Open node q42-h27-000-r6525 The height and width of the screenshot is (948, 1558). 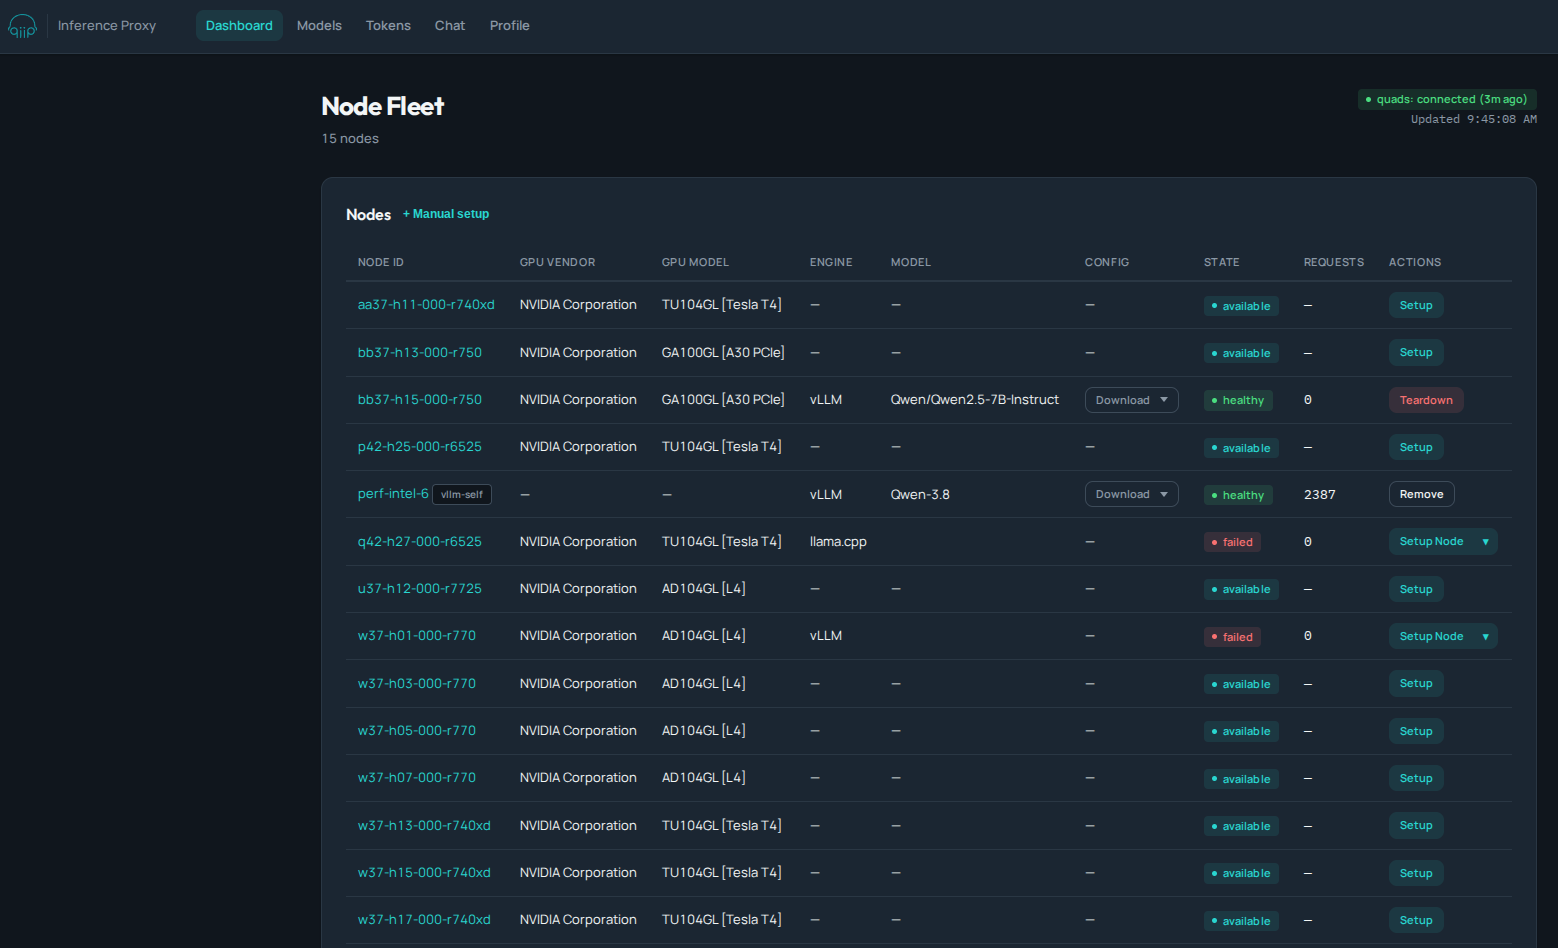point(420,542)
